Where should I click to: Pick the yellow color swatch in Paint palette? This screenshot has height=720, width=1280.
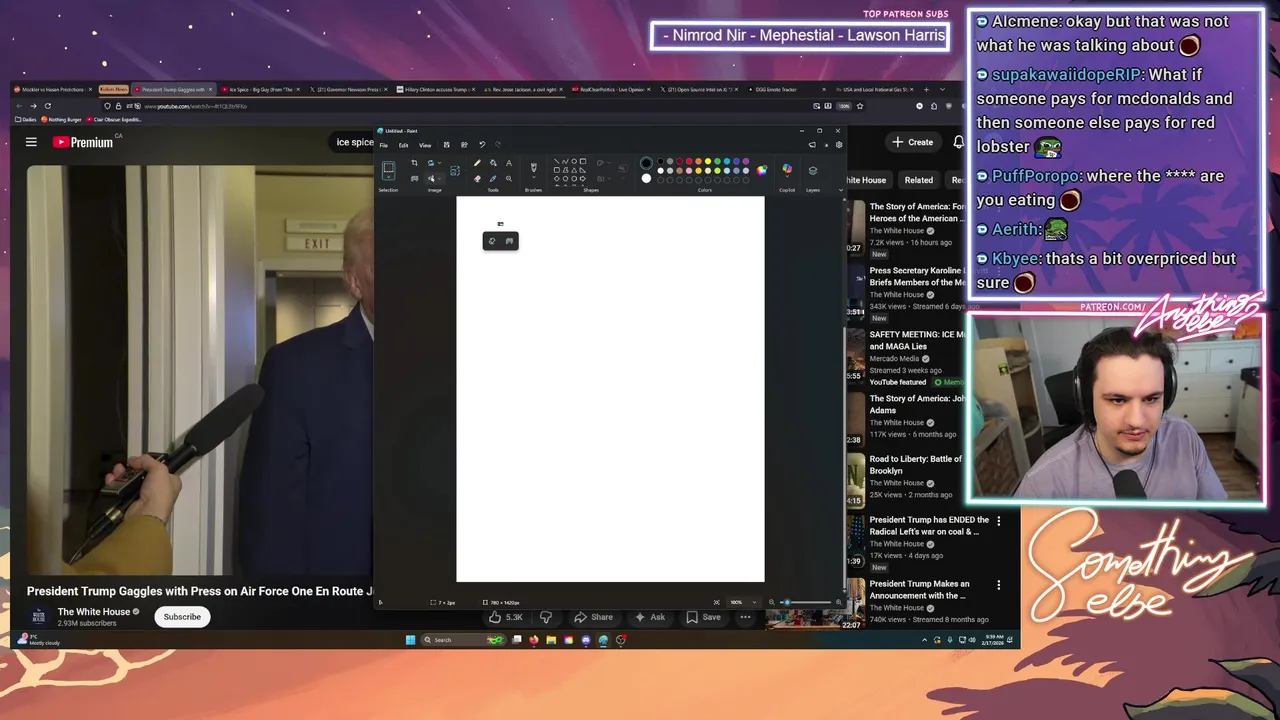coord(708,161)
